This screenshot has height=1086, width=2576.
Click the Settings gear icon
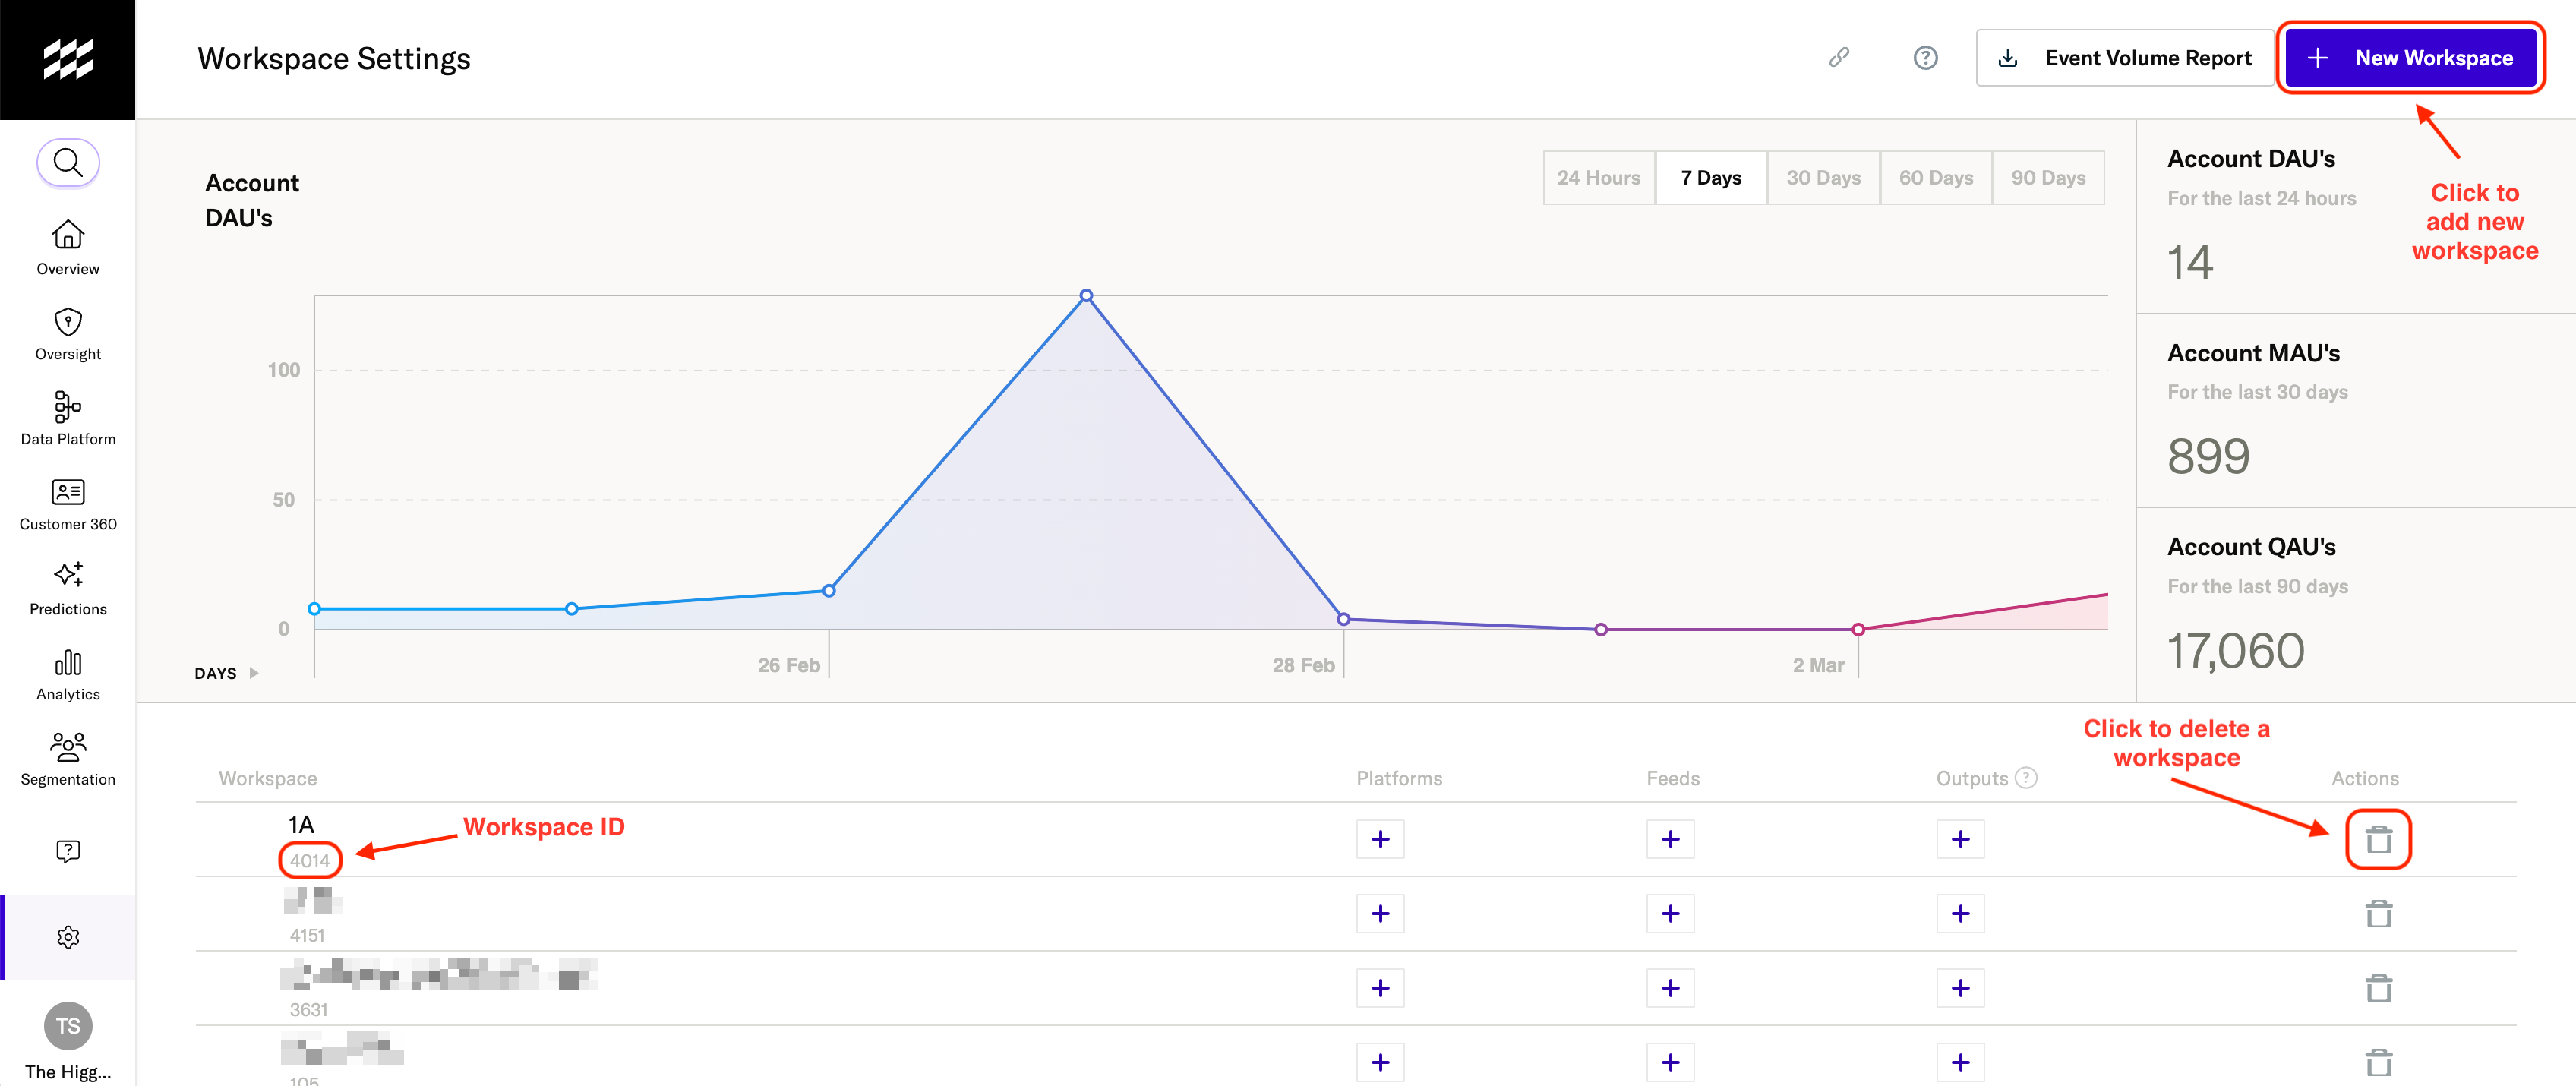coord(66,936)
